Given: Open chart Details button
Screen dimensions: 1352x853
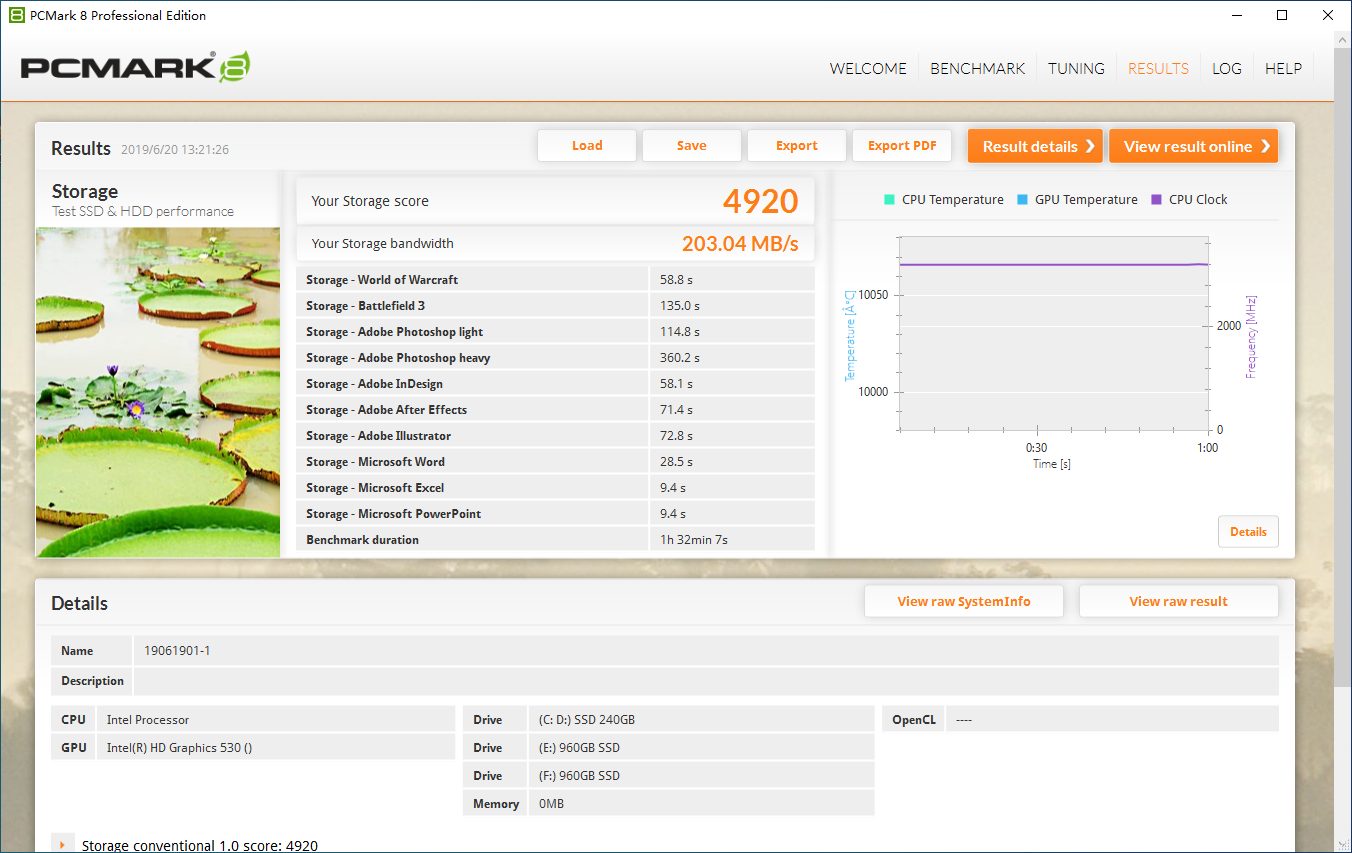Looking at the screenshot, I should pos(1248,532).
